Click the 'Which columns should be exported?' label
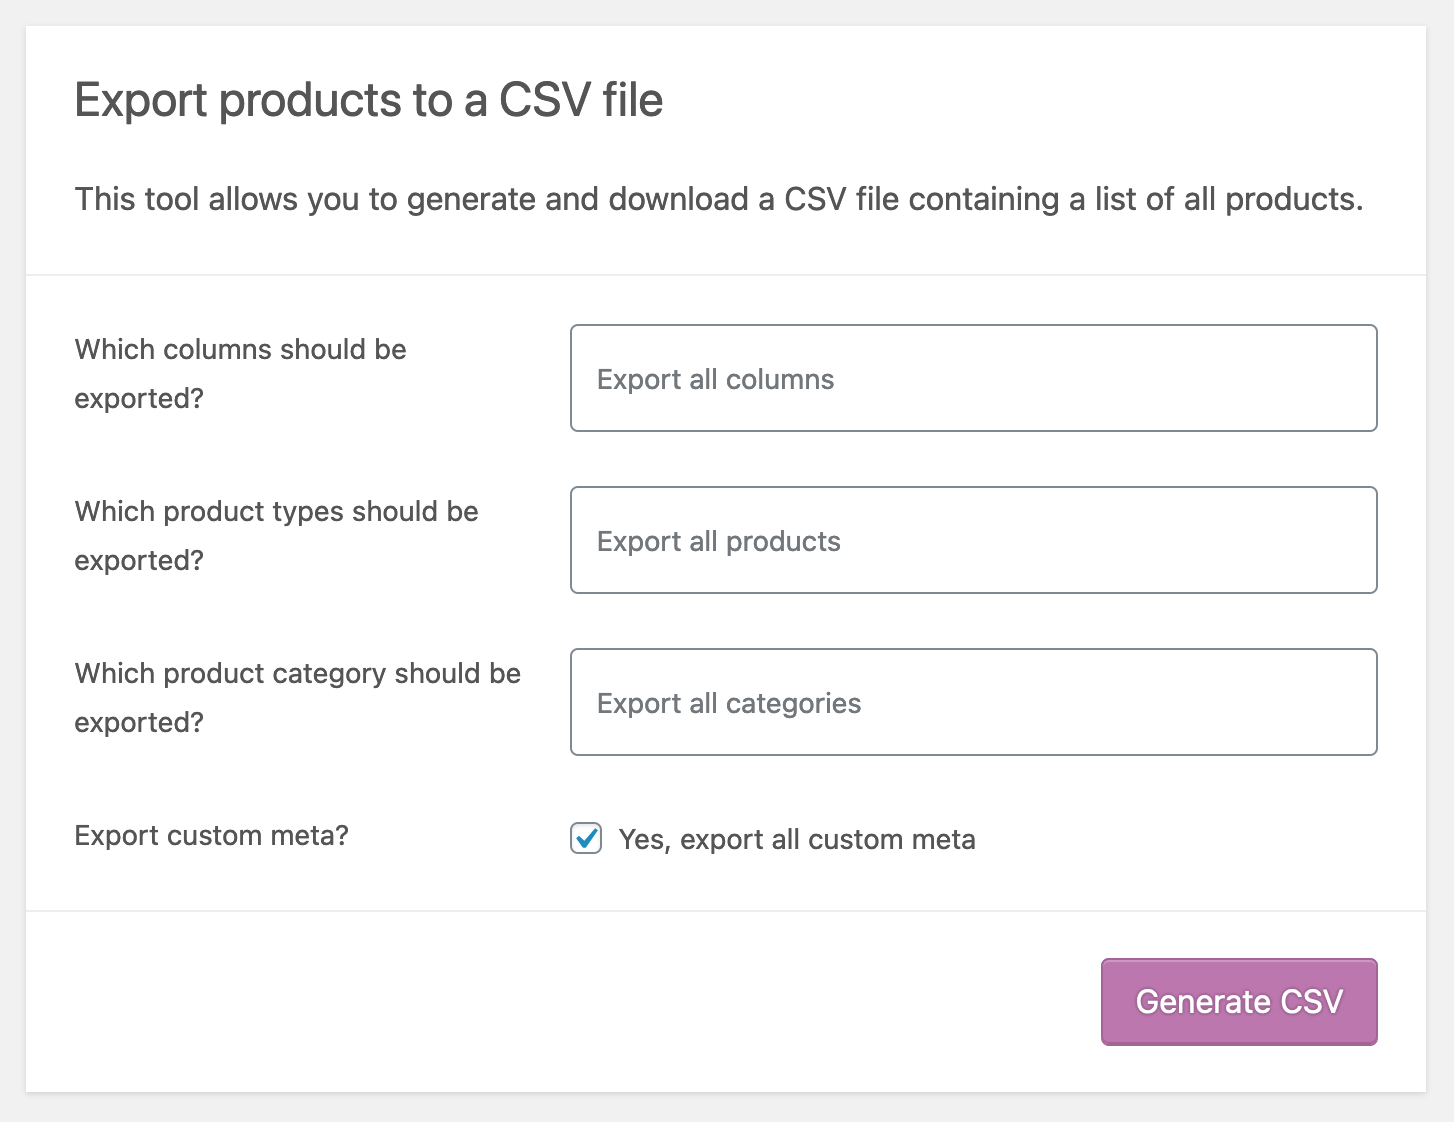1454x1122 pixels. pyautogui.click(x=240, y=373)
